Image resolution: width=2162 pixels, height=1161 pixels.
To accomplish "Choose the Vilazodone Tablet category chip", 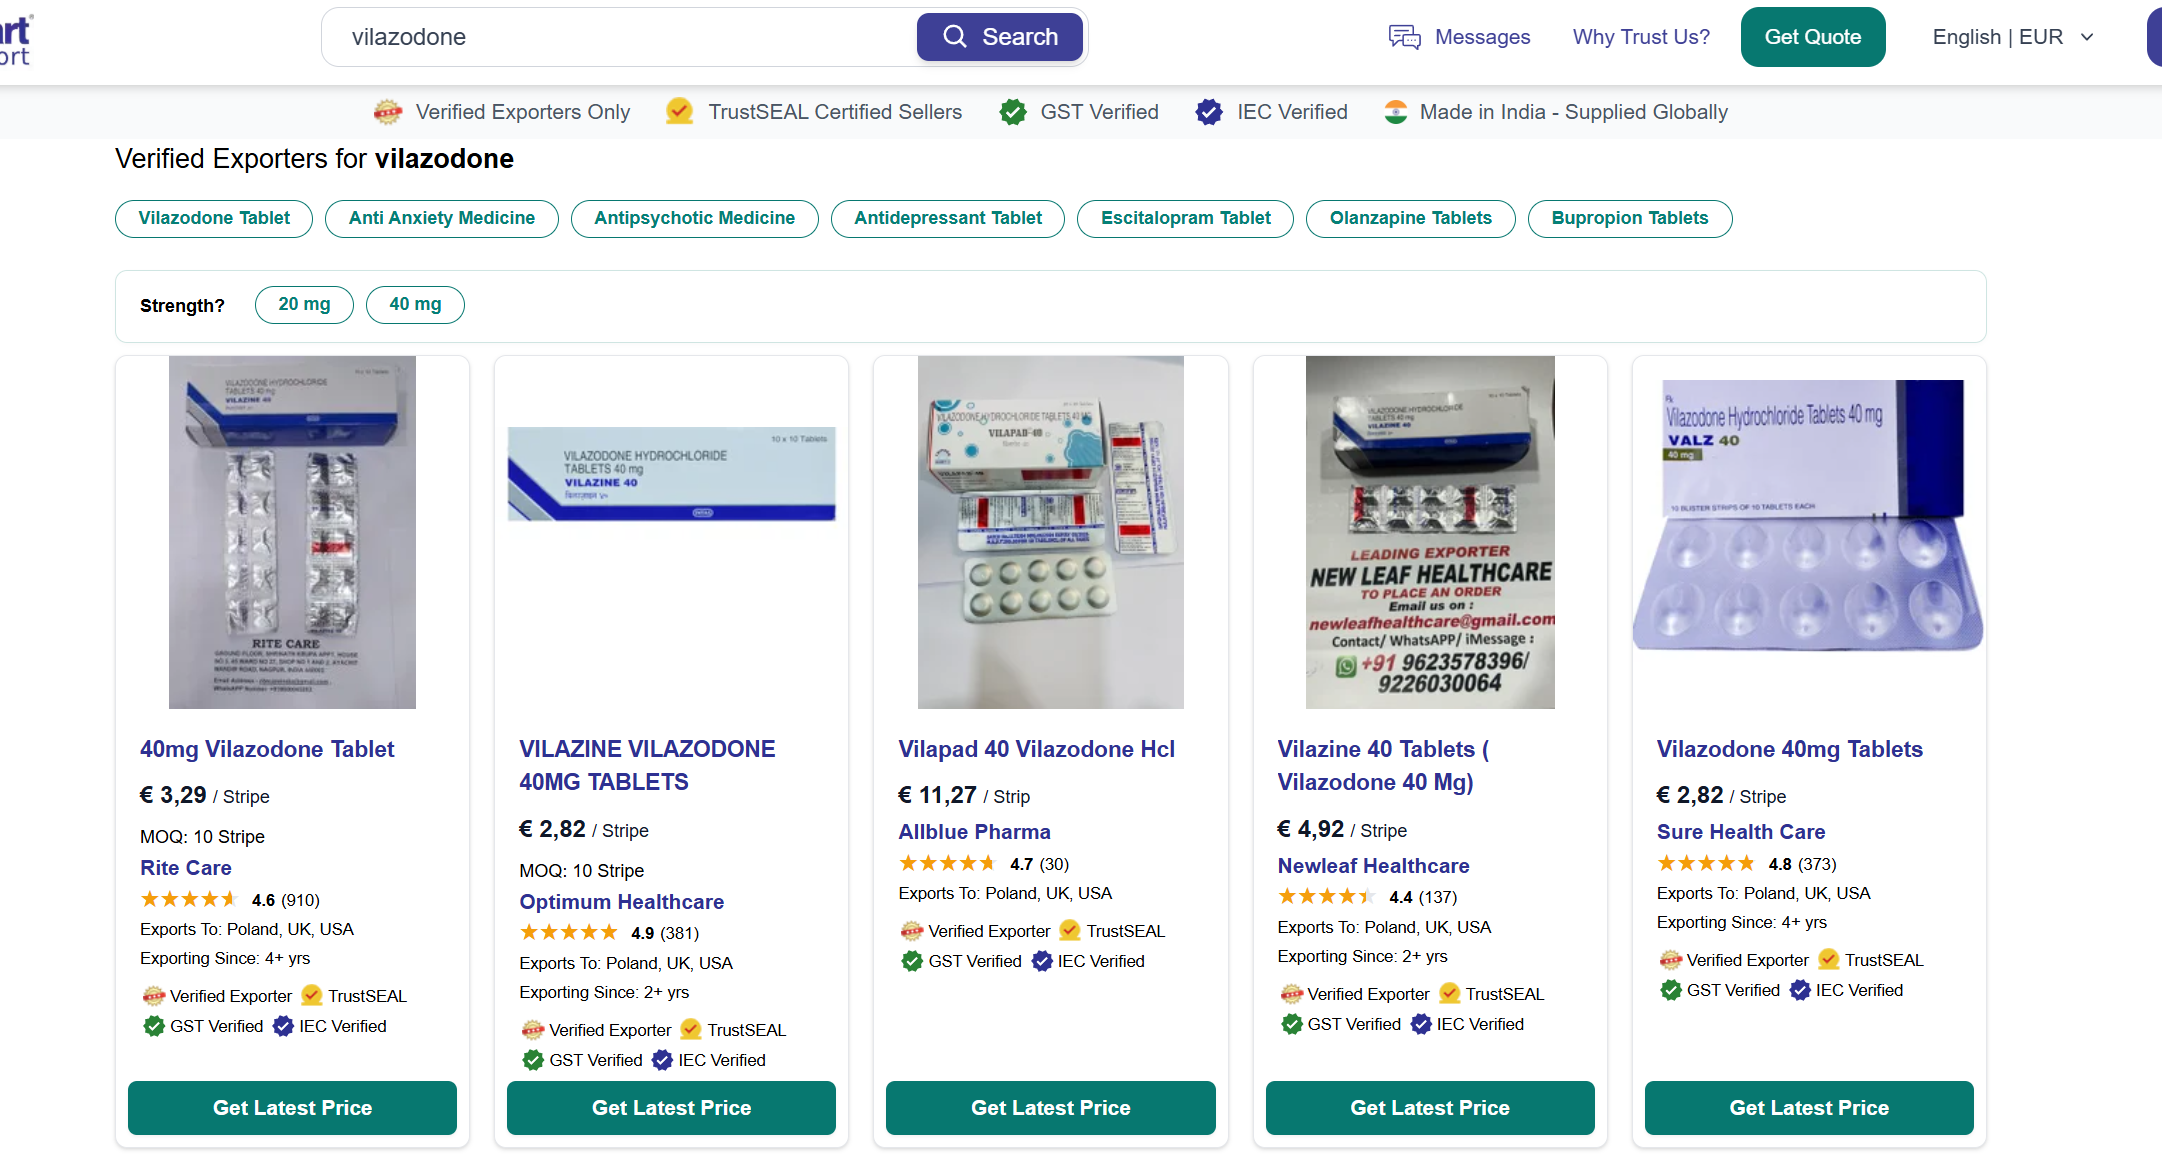I will tap(214, 219).
